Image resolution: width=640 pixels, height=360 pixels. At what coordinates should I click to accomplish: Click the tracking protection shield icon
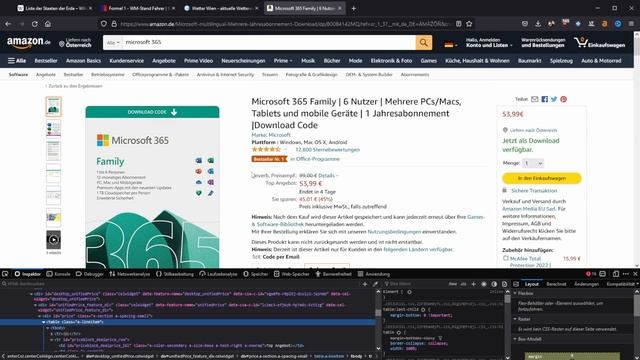point(104,24)
